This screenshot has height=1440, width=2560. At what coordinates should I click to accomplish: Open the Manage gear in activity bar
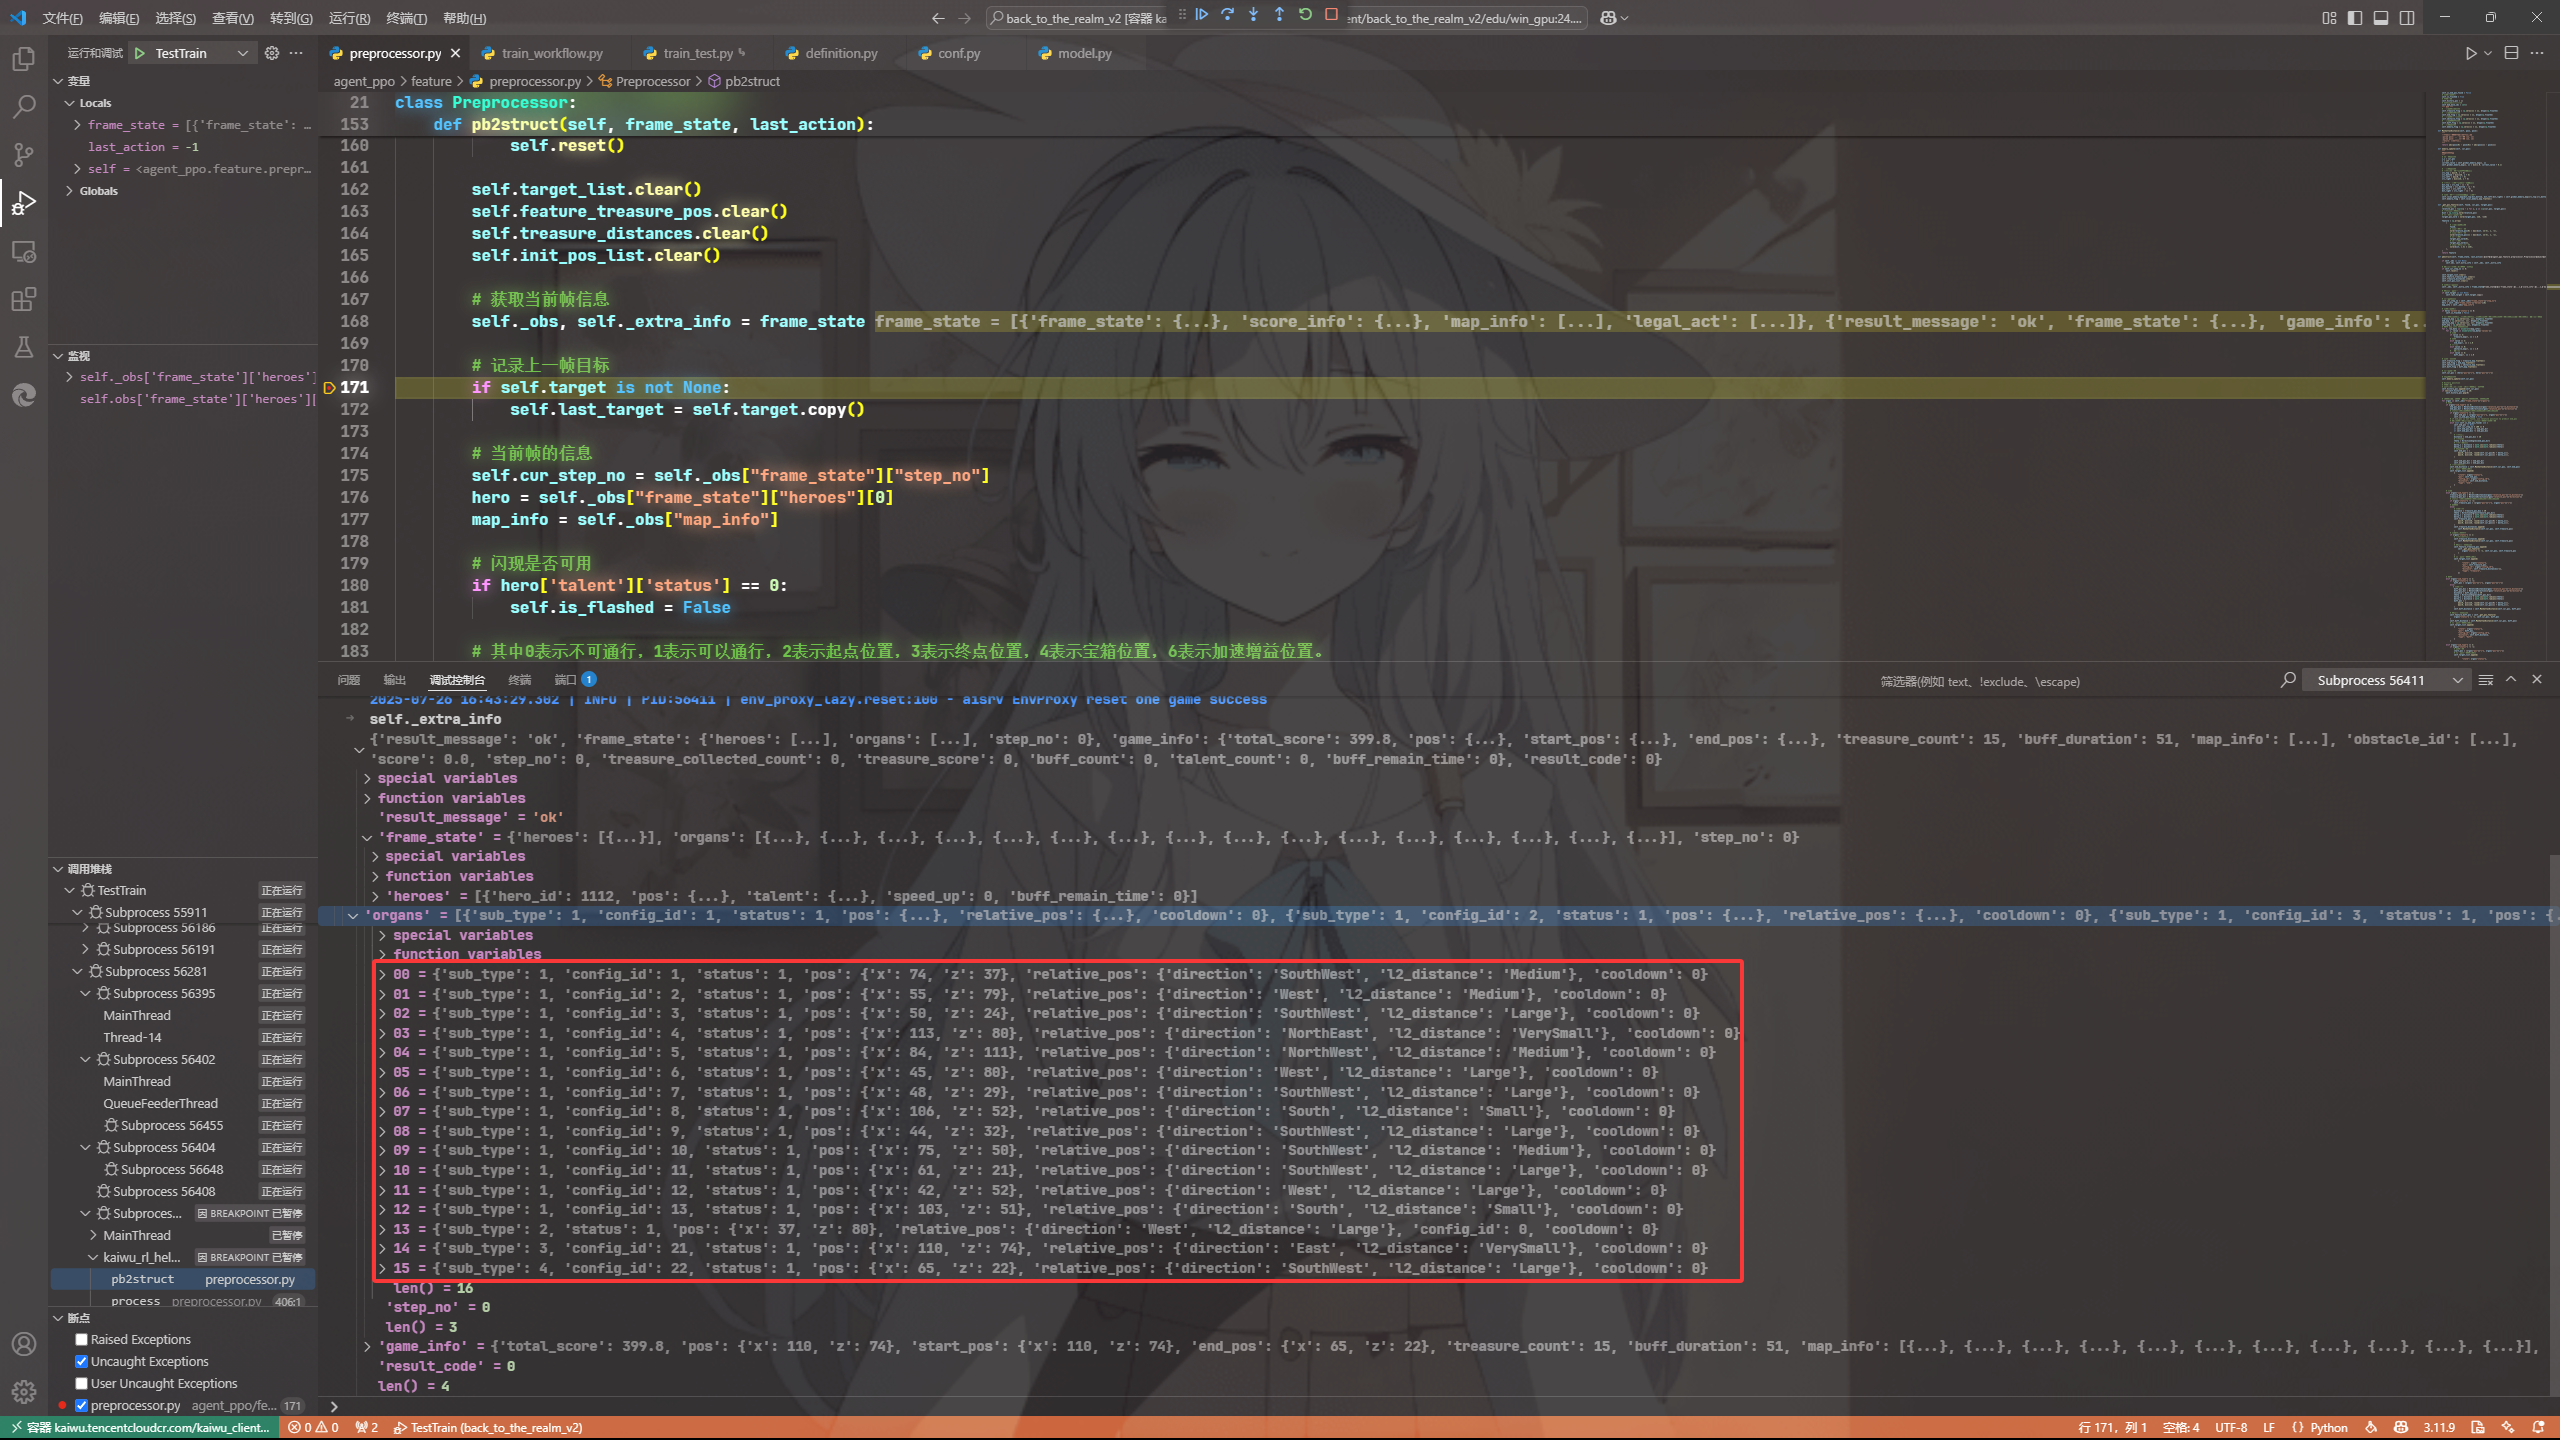coord(24,1391)
